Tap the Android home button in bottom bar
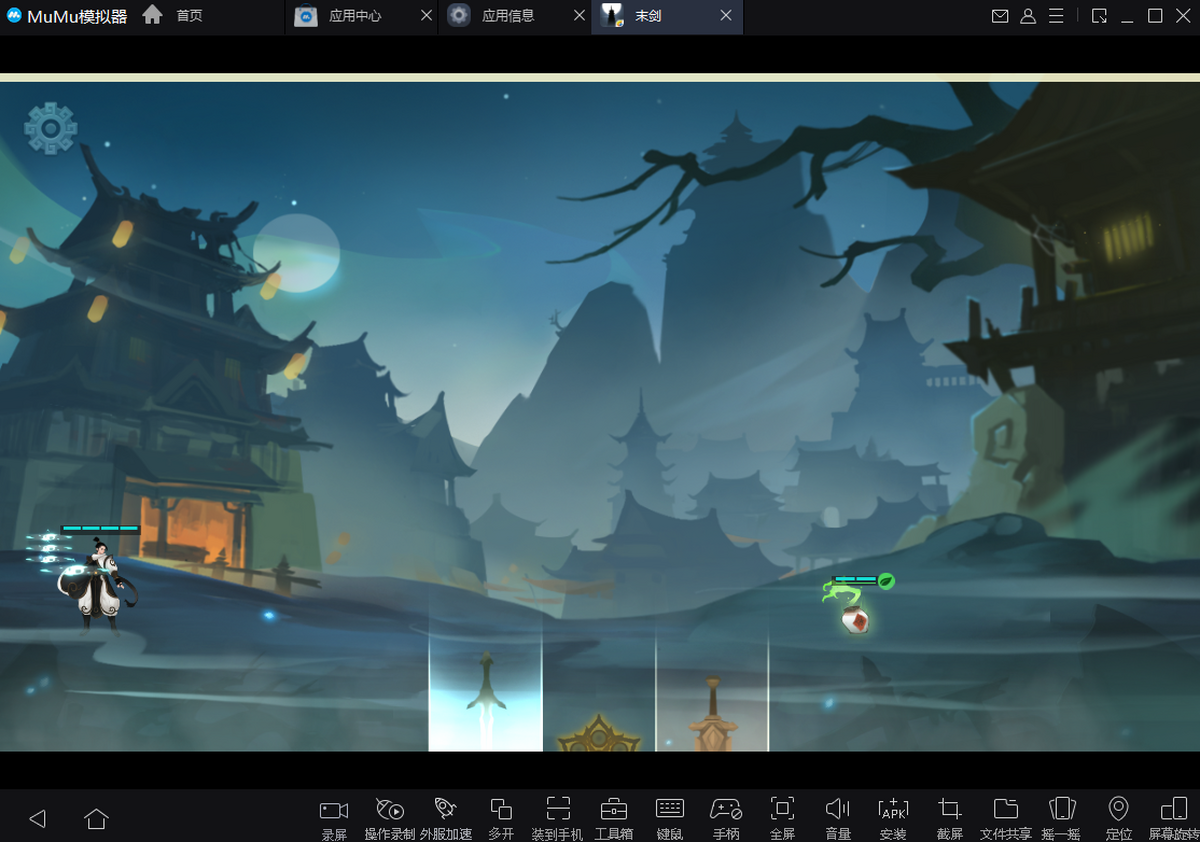Screen dimensions: 1200x842 click(x=96, y=819)
